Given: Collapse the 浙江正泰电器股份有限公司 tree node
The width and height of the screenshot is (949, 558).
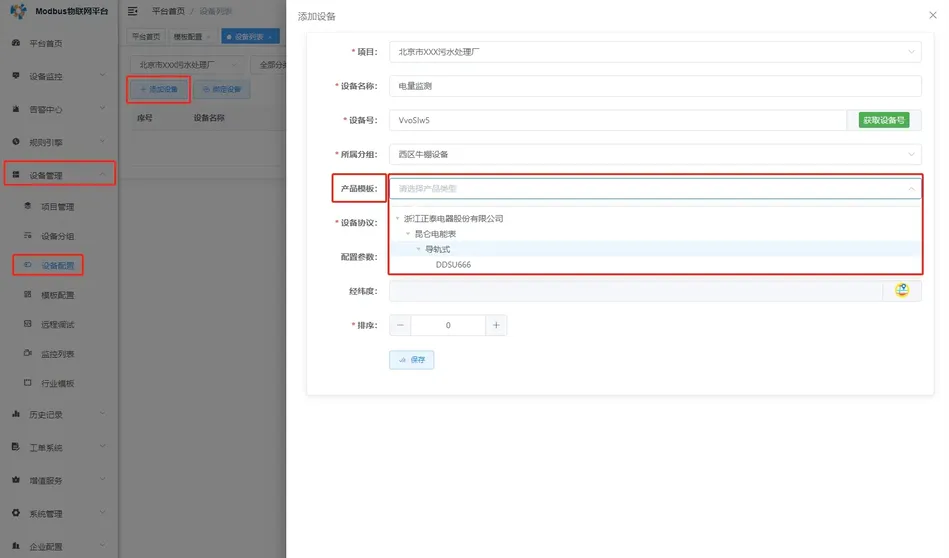Looking at the screenshot, I should [397, 218].
